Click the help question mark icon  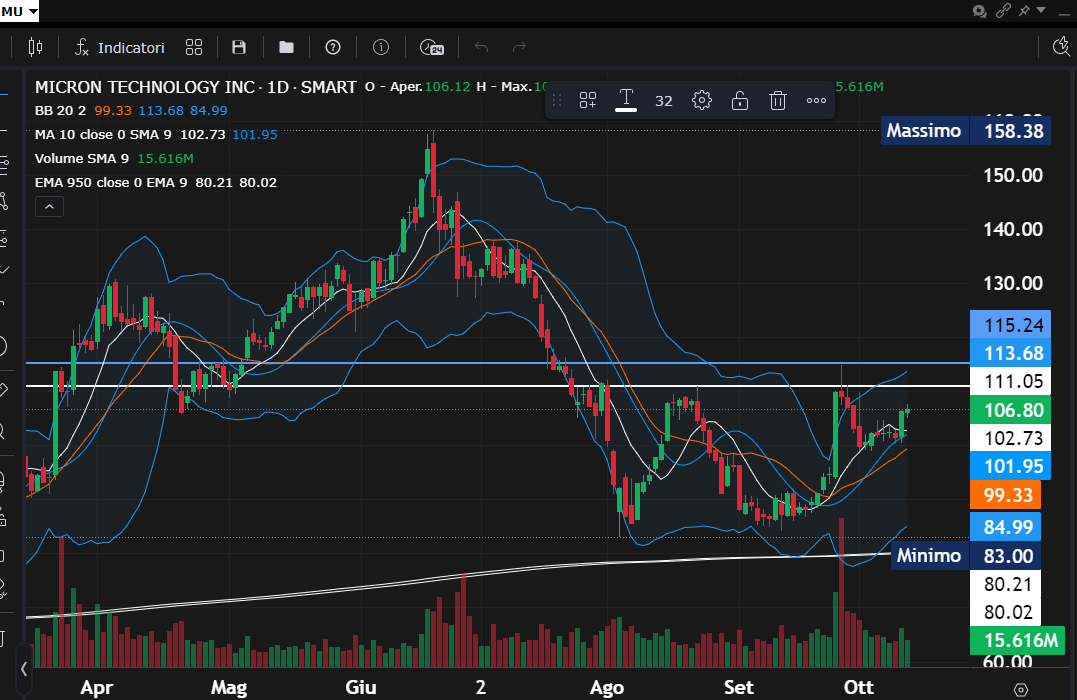[333, 47]
